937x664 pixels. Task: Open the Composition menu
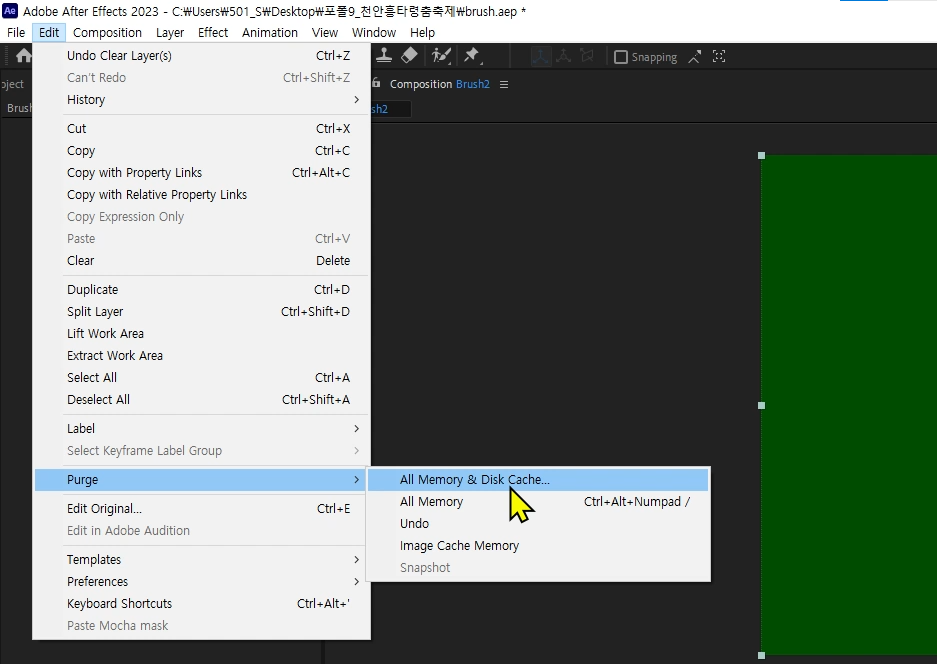point(107,32)
